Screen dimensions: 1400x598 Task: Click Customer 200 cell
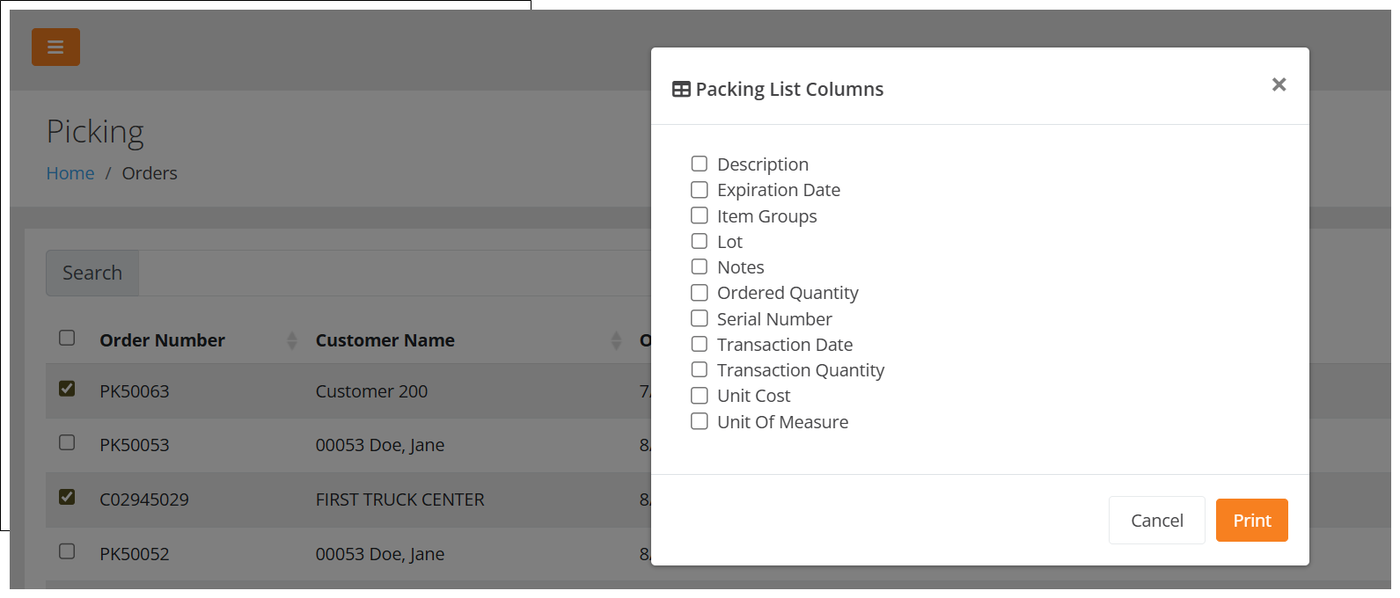pos(371,391)
